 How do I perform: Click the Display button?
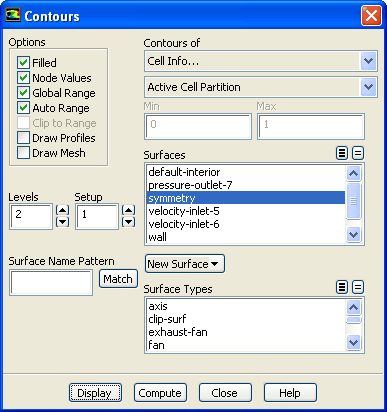95,393
